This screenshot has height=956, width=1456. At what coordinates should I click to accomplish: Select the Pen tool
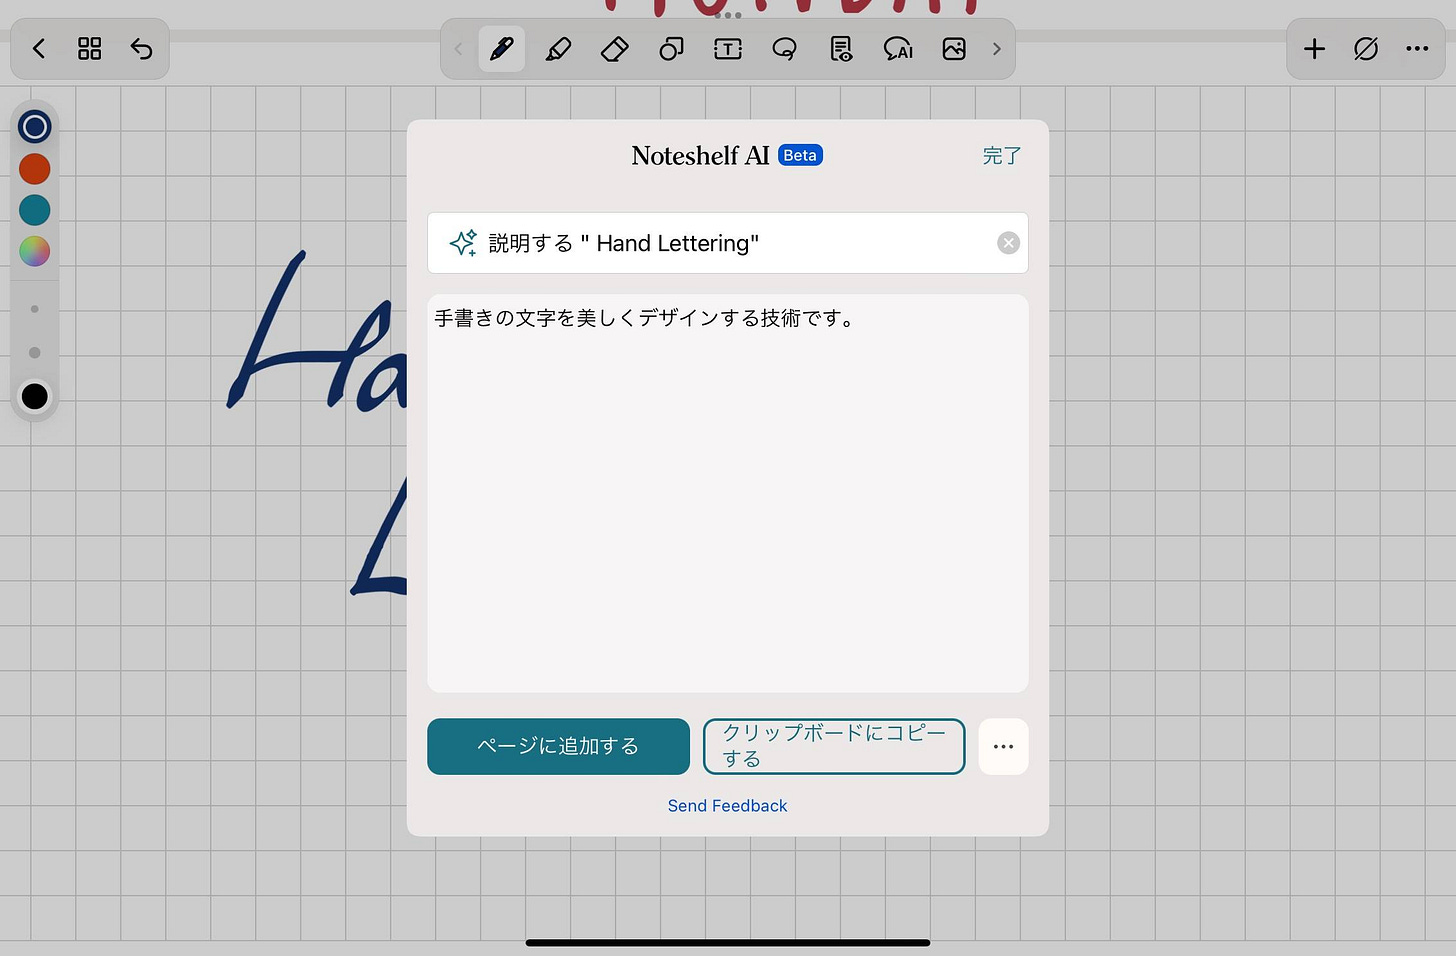pyautogui.click(x=502, y=49)
